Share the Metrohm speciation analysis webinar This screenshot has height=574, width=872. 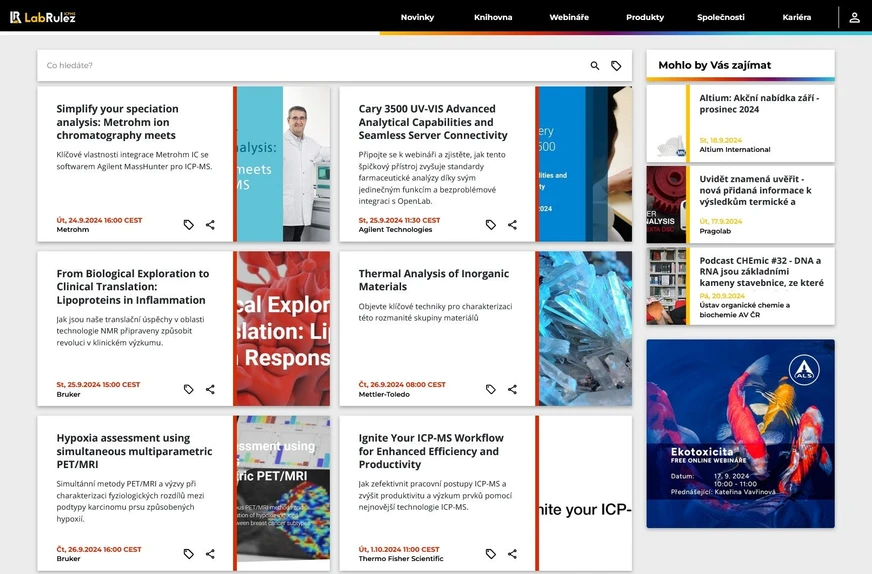coord(210,225)
